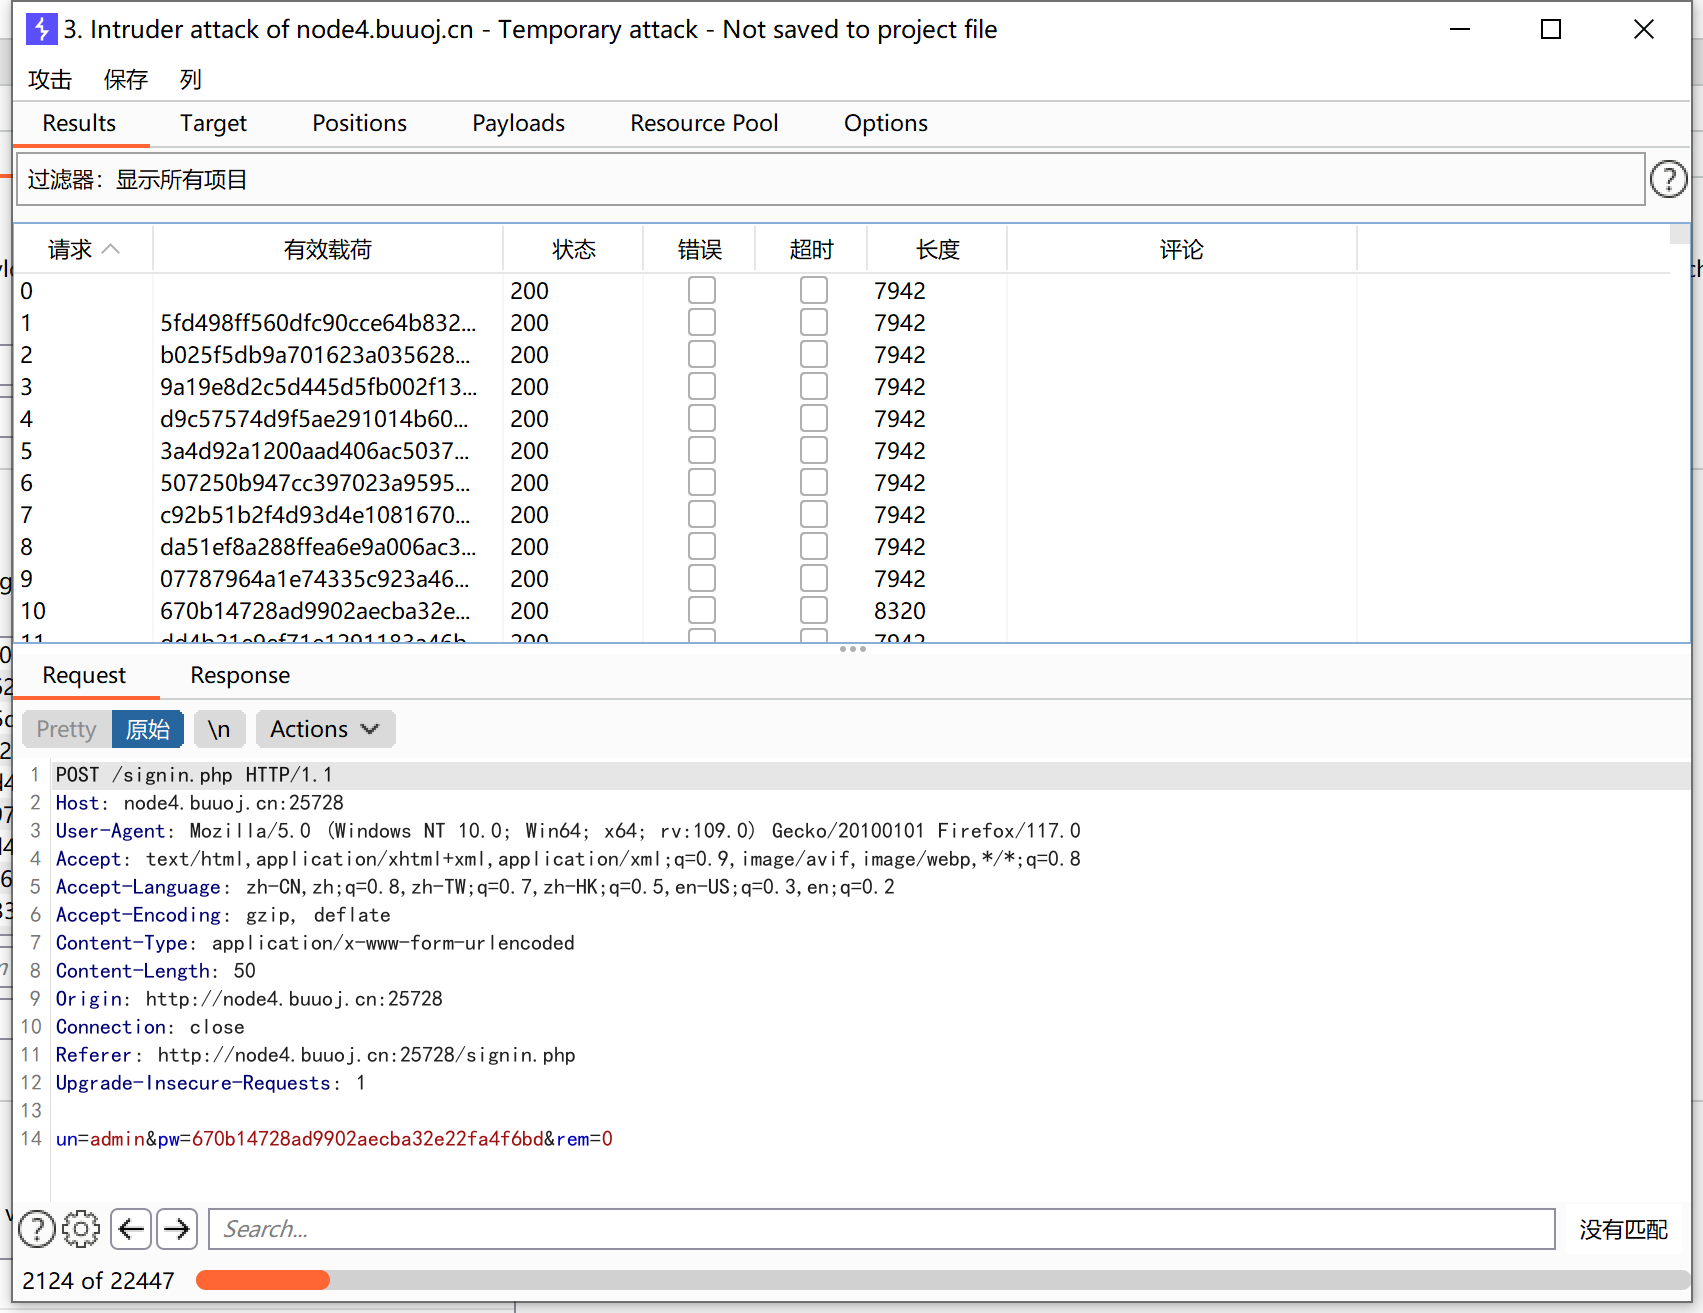Go to previous search match arrow
This screenshot has height=1313, width=1703.
coord(131,1229)
